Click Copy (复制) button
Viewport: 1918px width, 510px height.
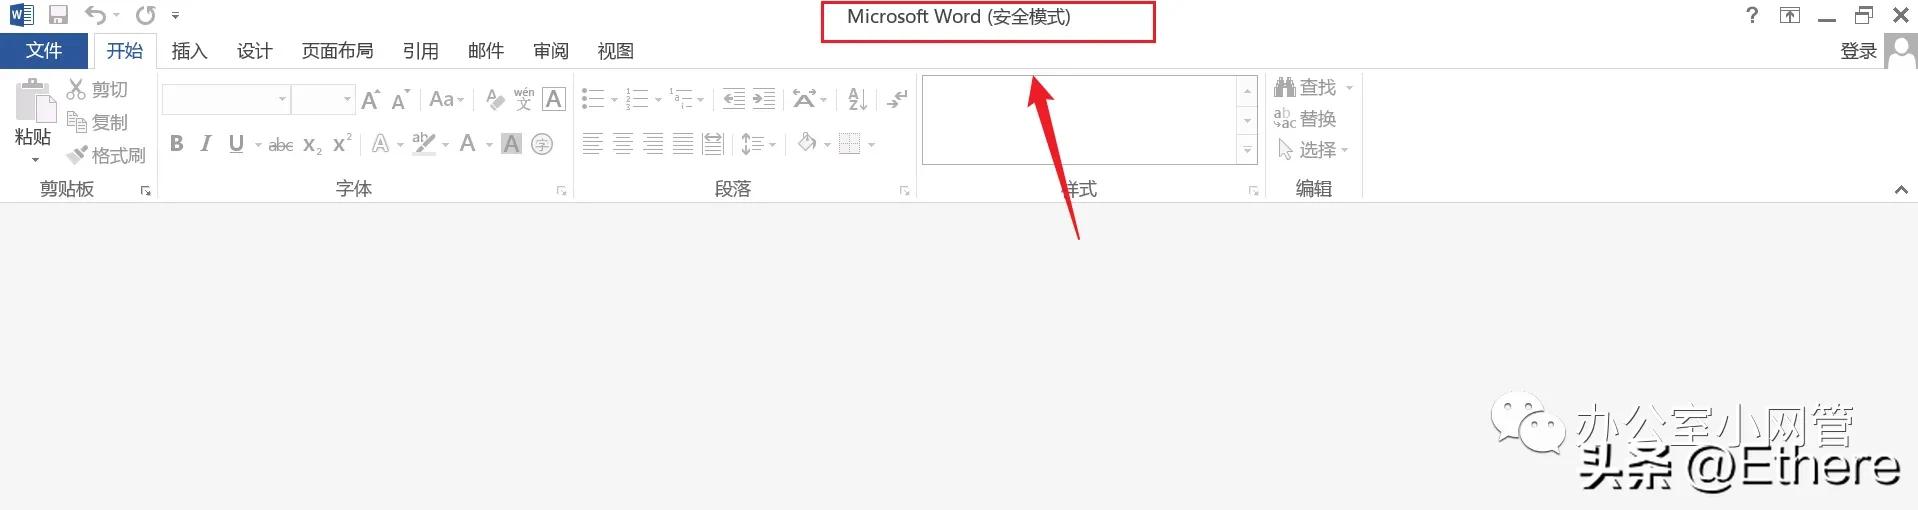97,122
